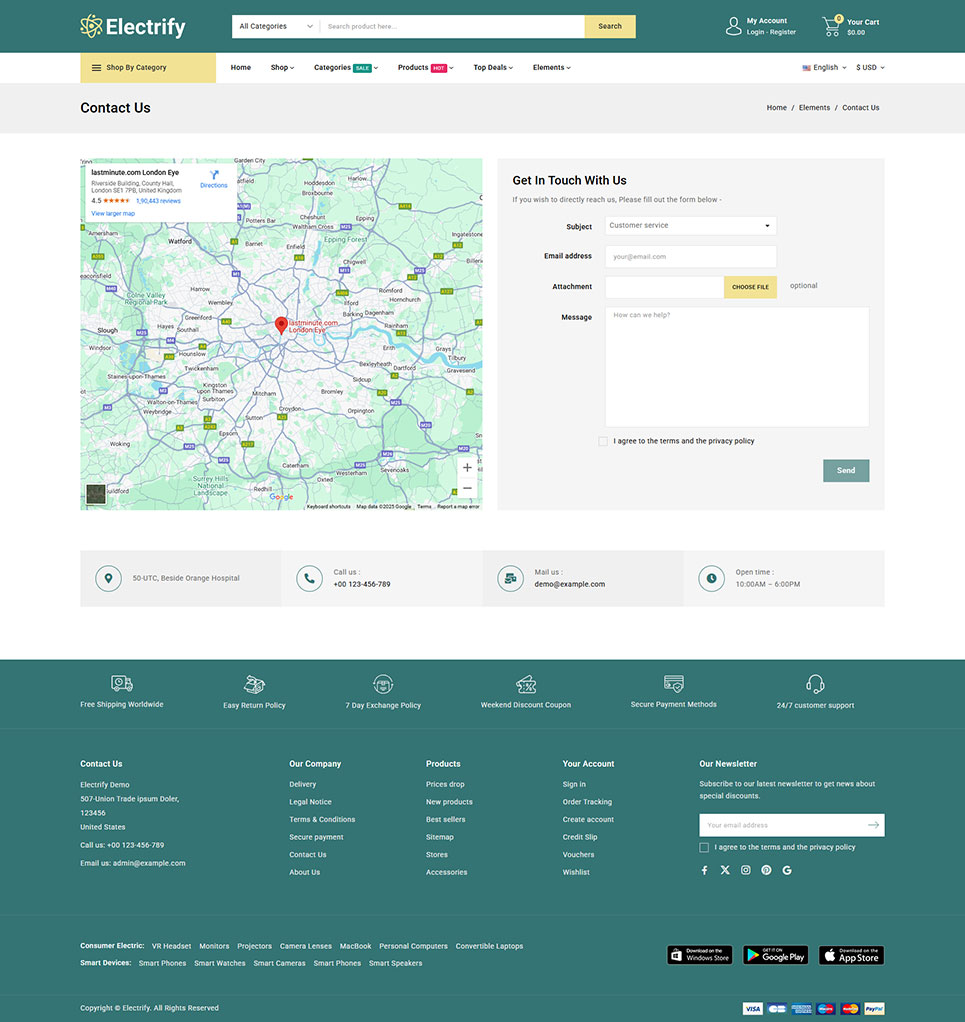Click the Search button
Image resolution: width=965 pixels, height=1022 pixels.
(x=610, y=27)
